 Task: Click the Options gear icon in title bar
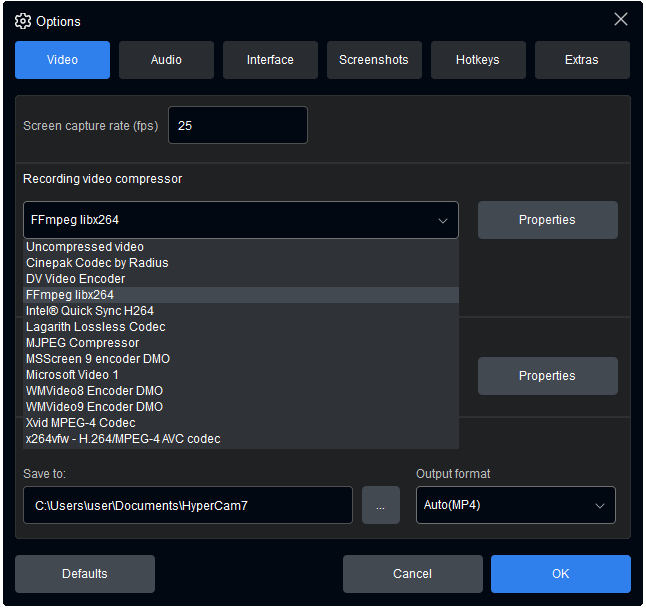click(23, 21)
